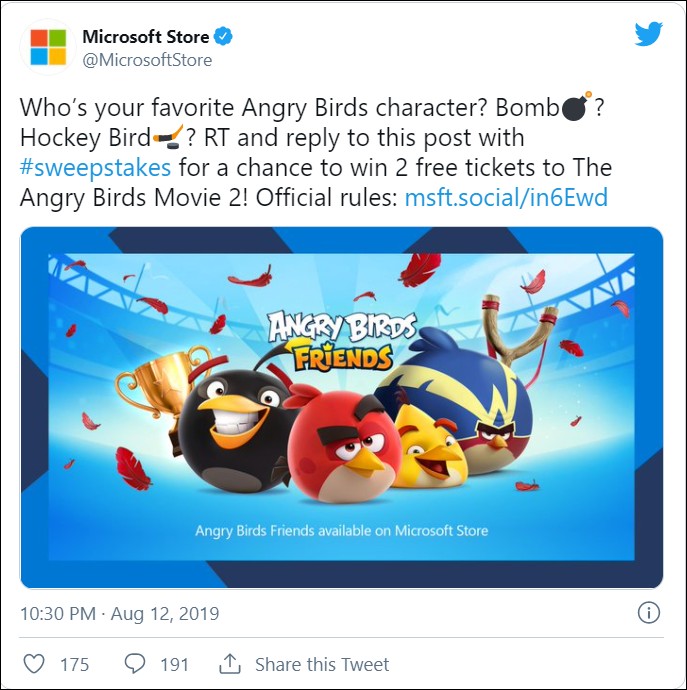Image resolution: width=687 pixels, height=690 pixels.
Task: Click the @MicrosoftStore handle
Action: tap(147, 60)
